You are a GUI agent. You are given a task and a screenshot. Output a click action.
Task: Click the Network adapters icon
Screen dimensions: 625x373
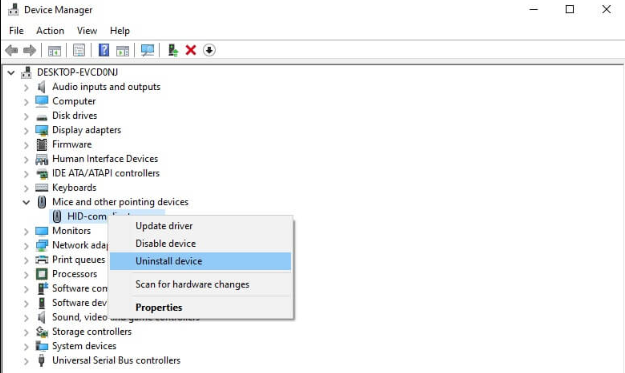41,245
